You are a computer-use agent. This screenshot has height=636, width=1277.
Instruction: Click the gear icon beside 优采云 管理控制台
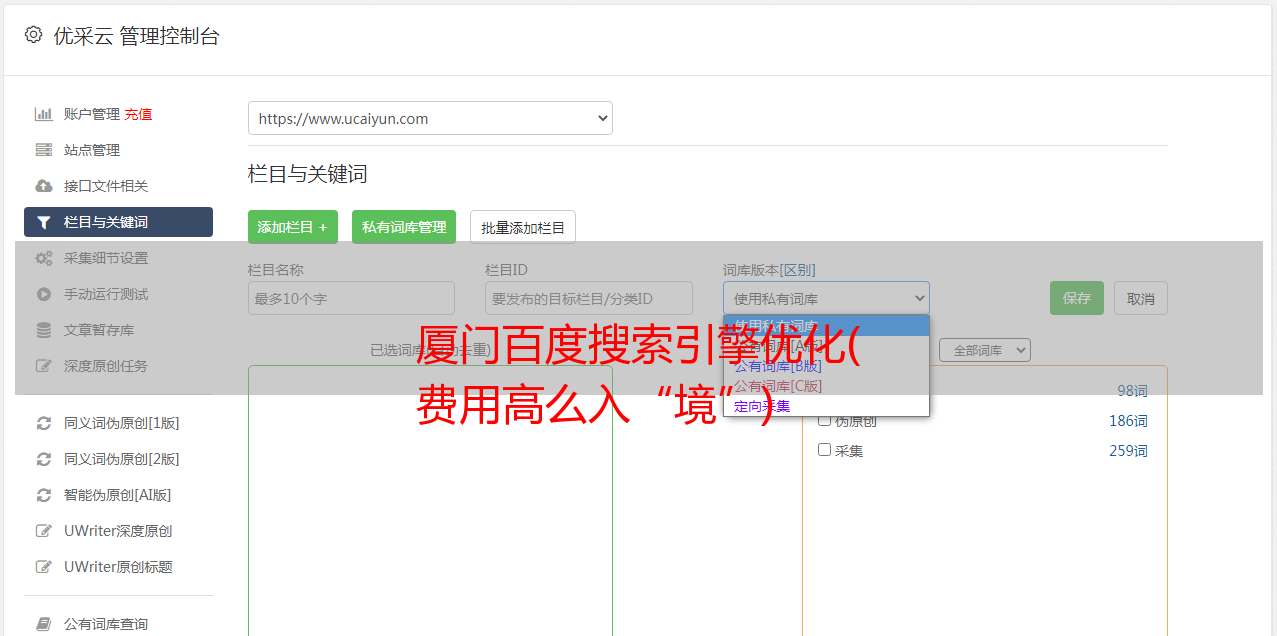point(33,35)
